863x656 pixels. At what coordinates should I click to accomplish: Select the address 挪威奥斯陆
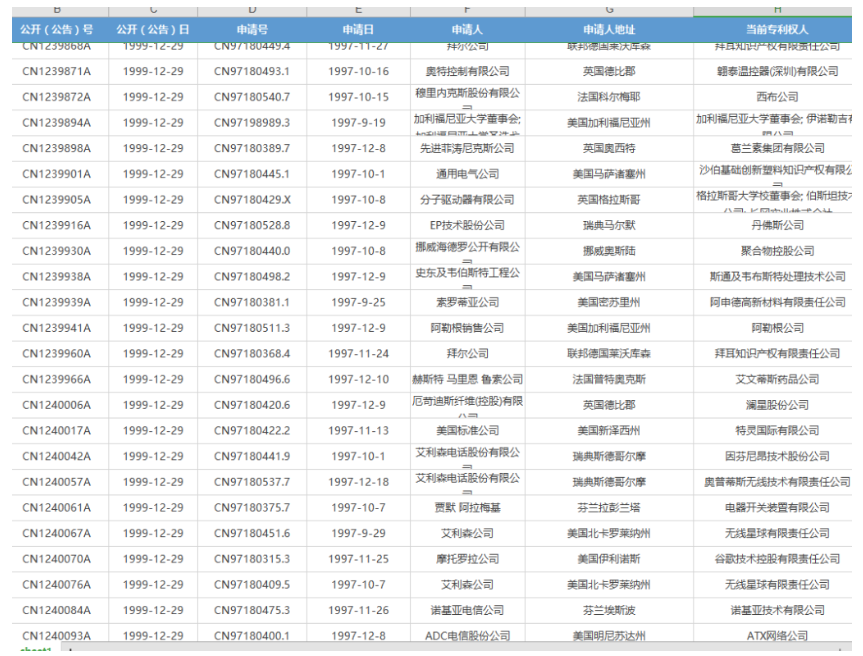(x=609, y=251)
